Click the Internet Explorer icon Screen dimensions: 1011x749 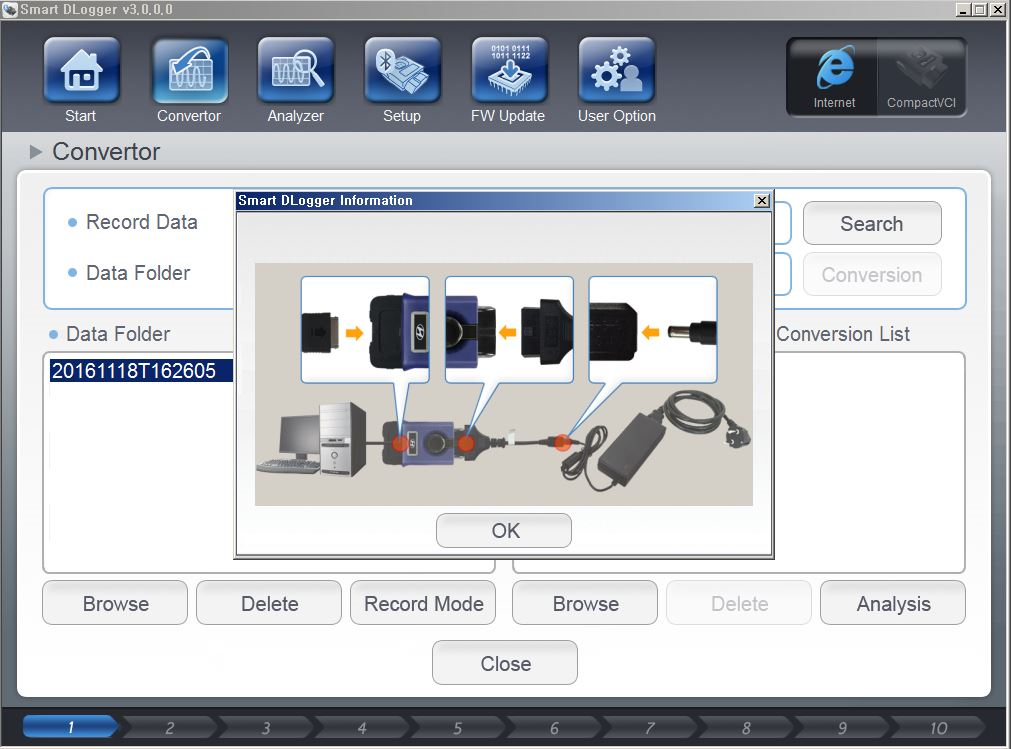[834, 77]
